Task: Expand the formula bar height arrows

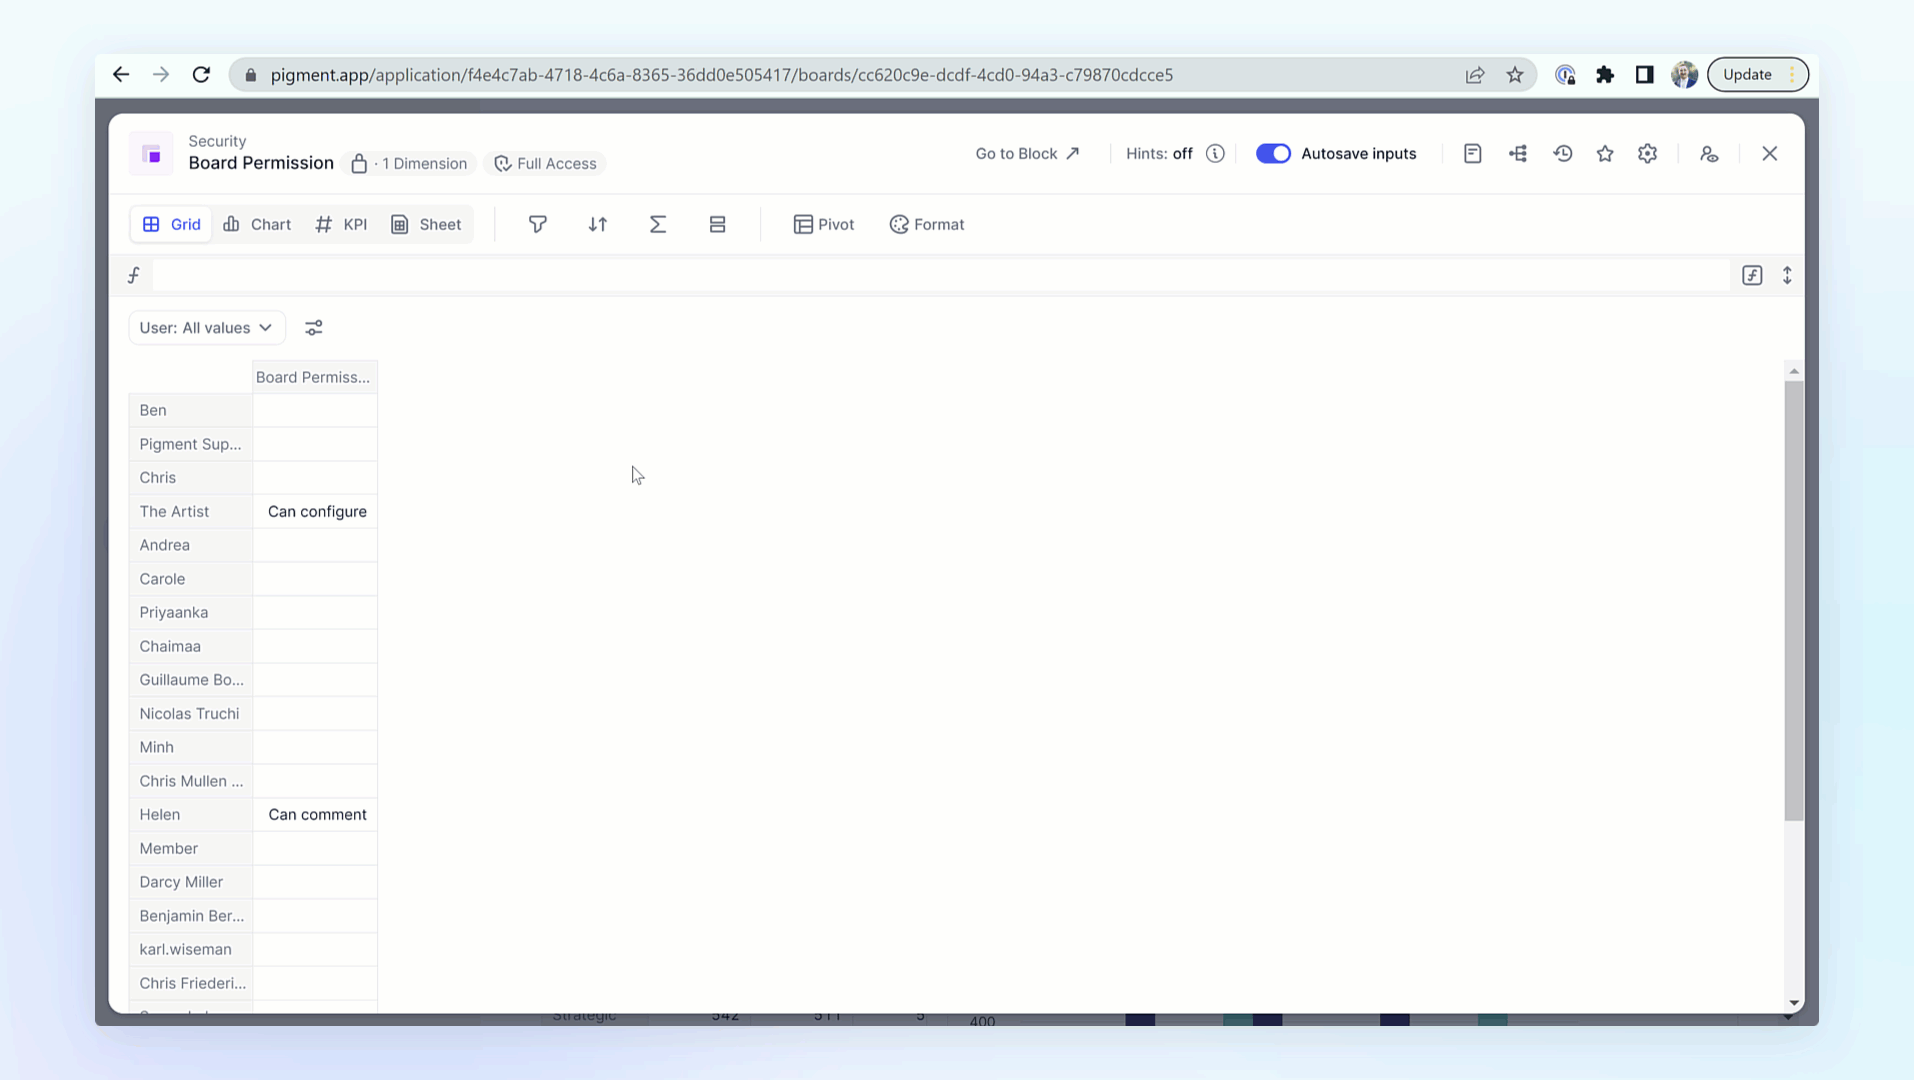Action: [x=1787, y=275]
